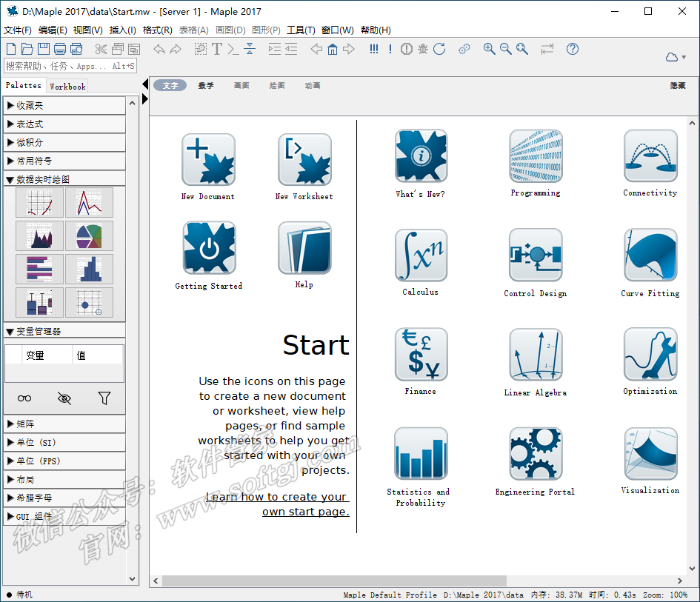Undo the last action
The width and height of the screenshot is (700, 602).
coord(159,49)
